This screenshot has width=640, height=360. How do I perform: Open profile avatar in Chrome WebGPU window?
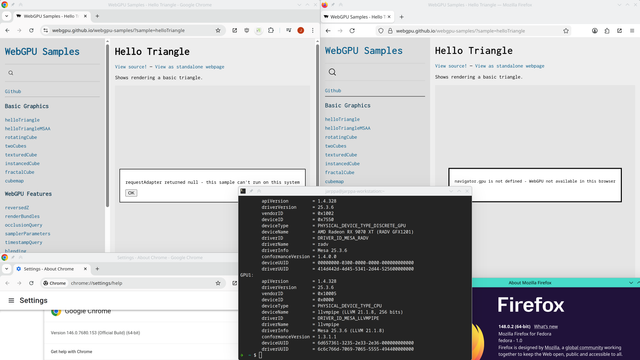[x=300, y=30]
